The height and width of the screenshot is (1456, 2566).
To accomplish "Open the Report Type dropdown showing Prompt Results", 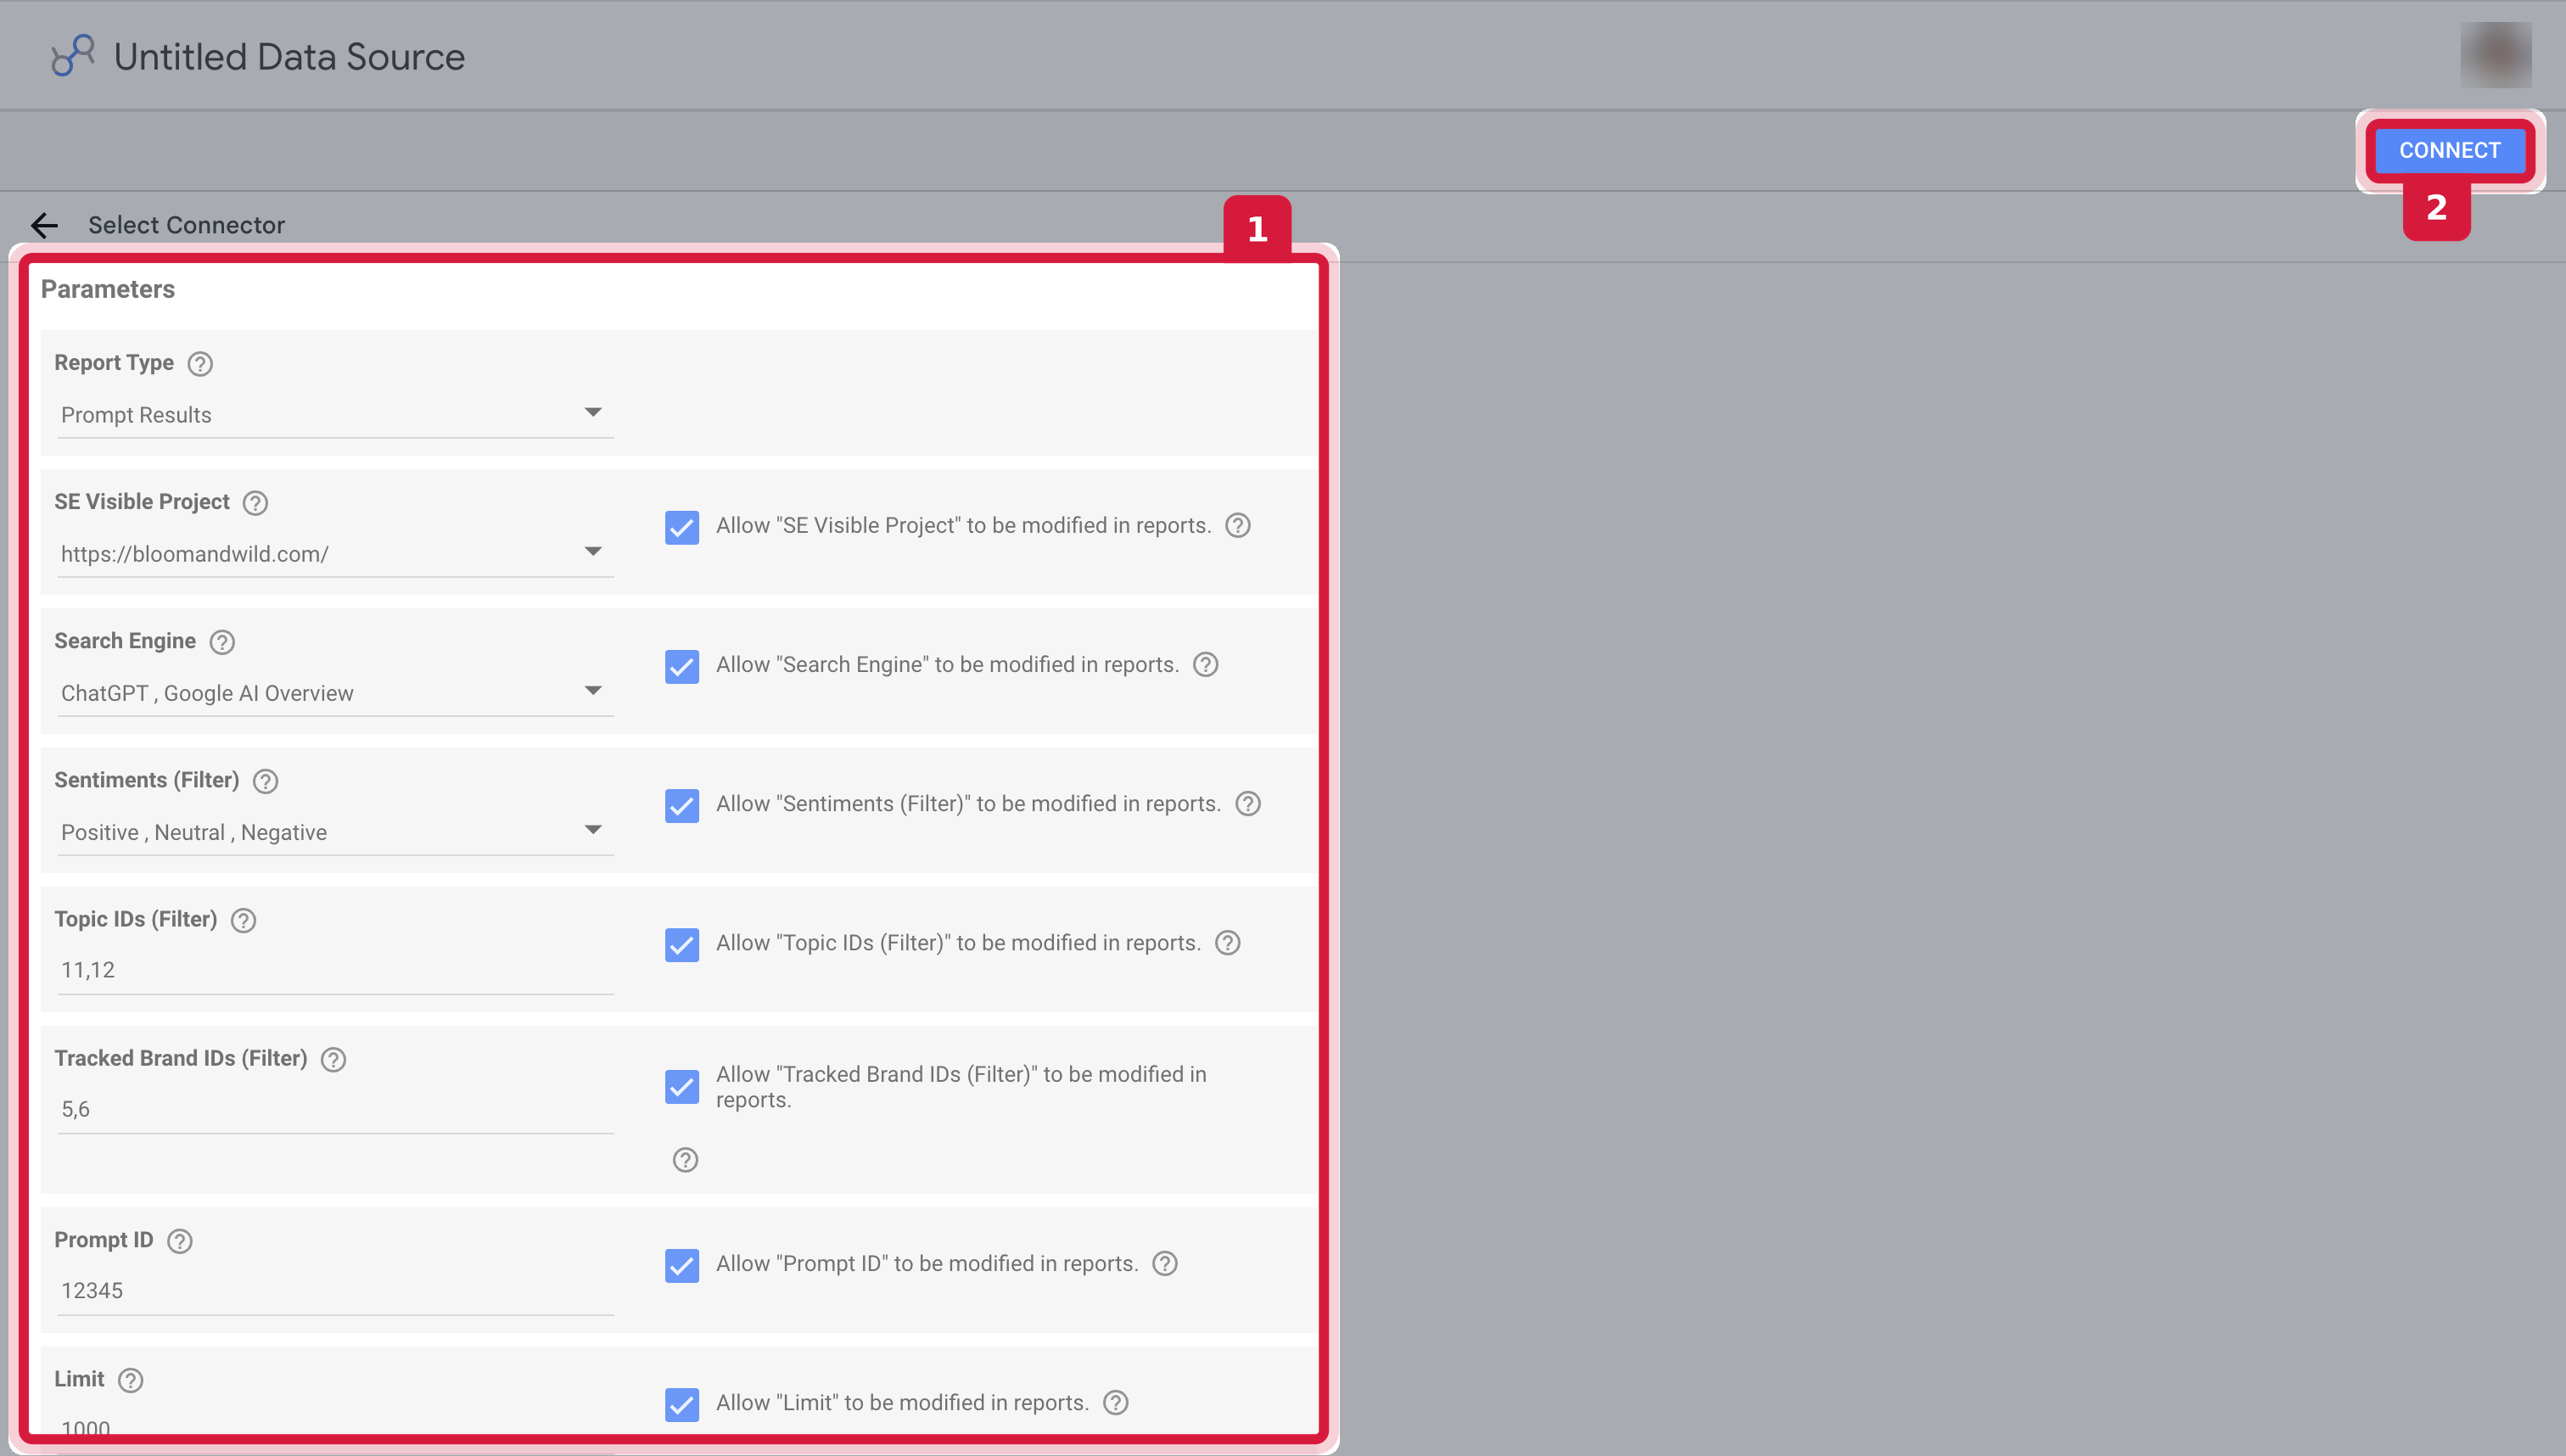I will (x=335, y=414).
